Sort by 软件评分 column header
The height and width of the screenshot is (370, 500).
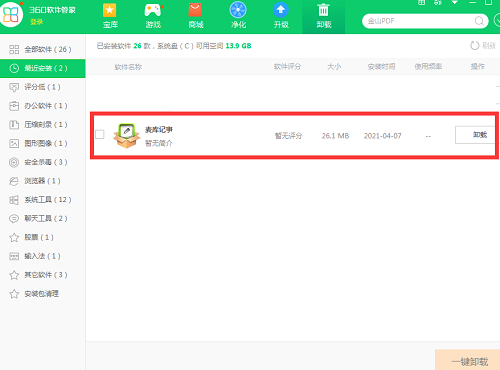click(x=287, y=67)
